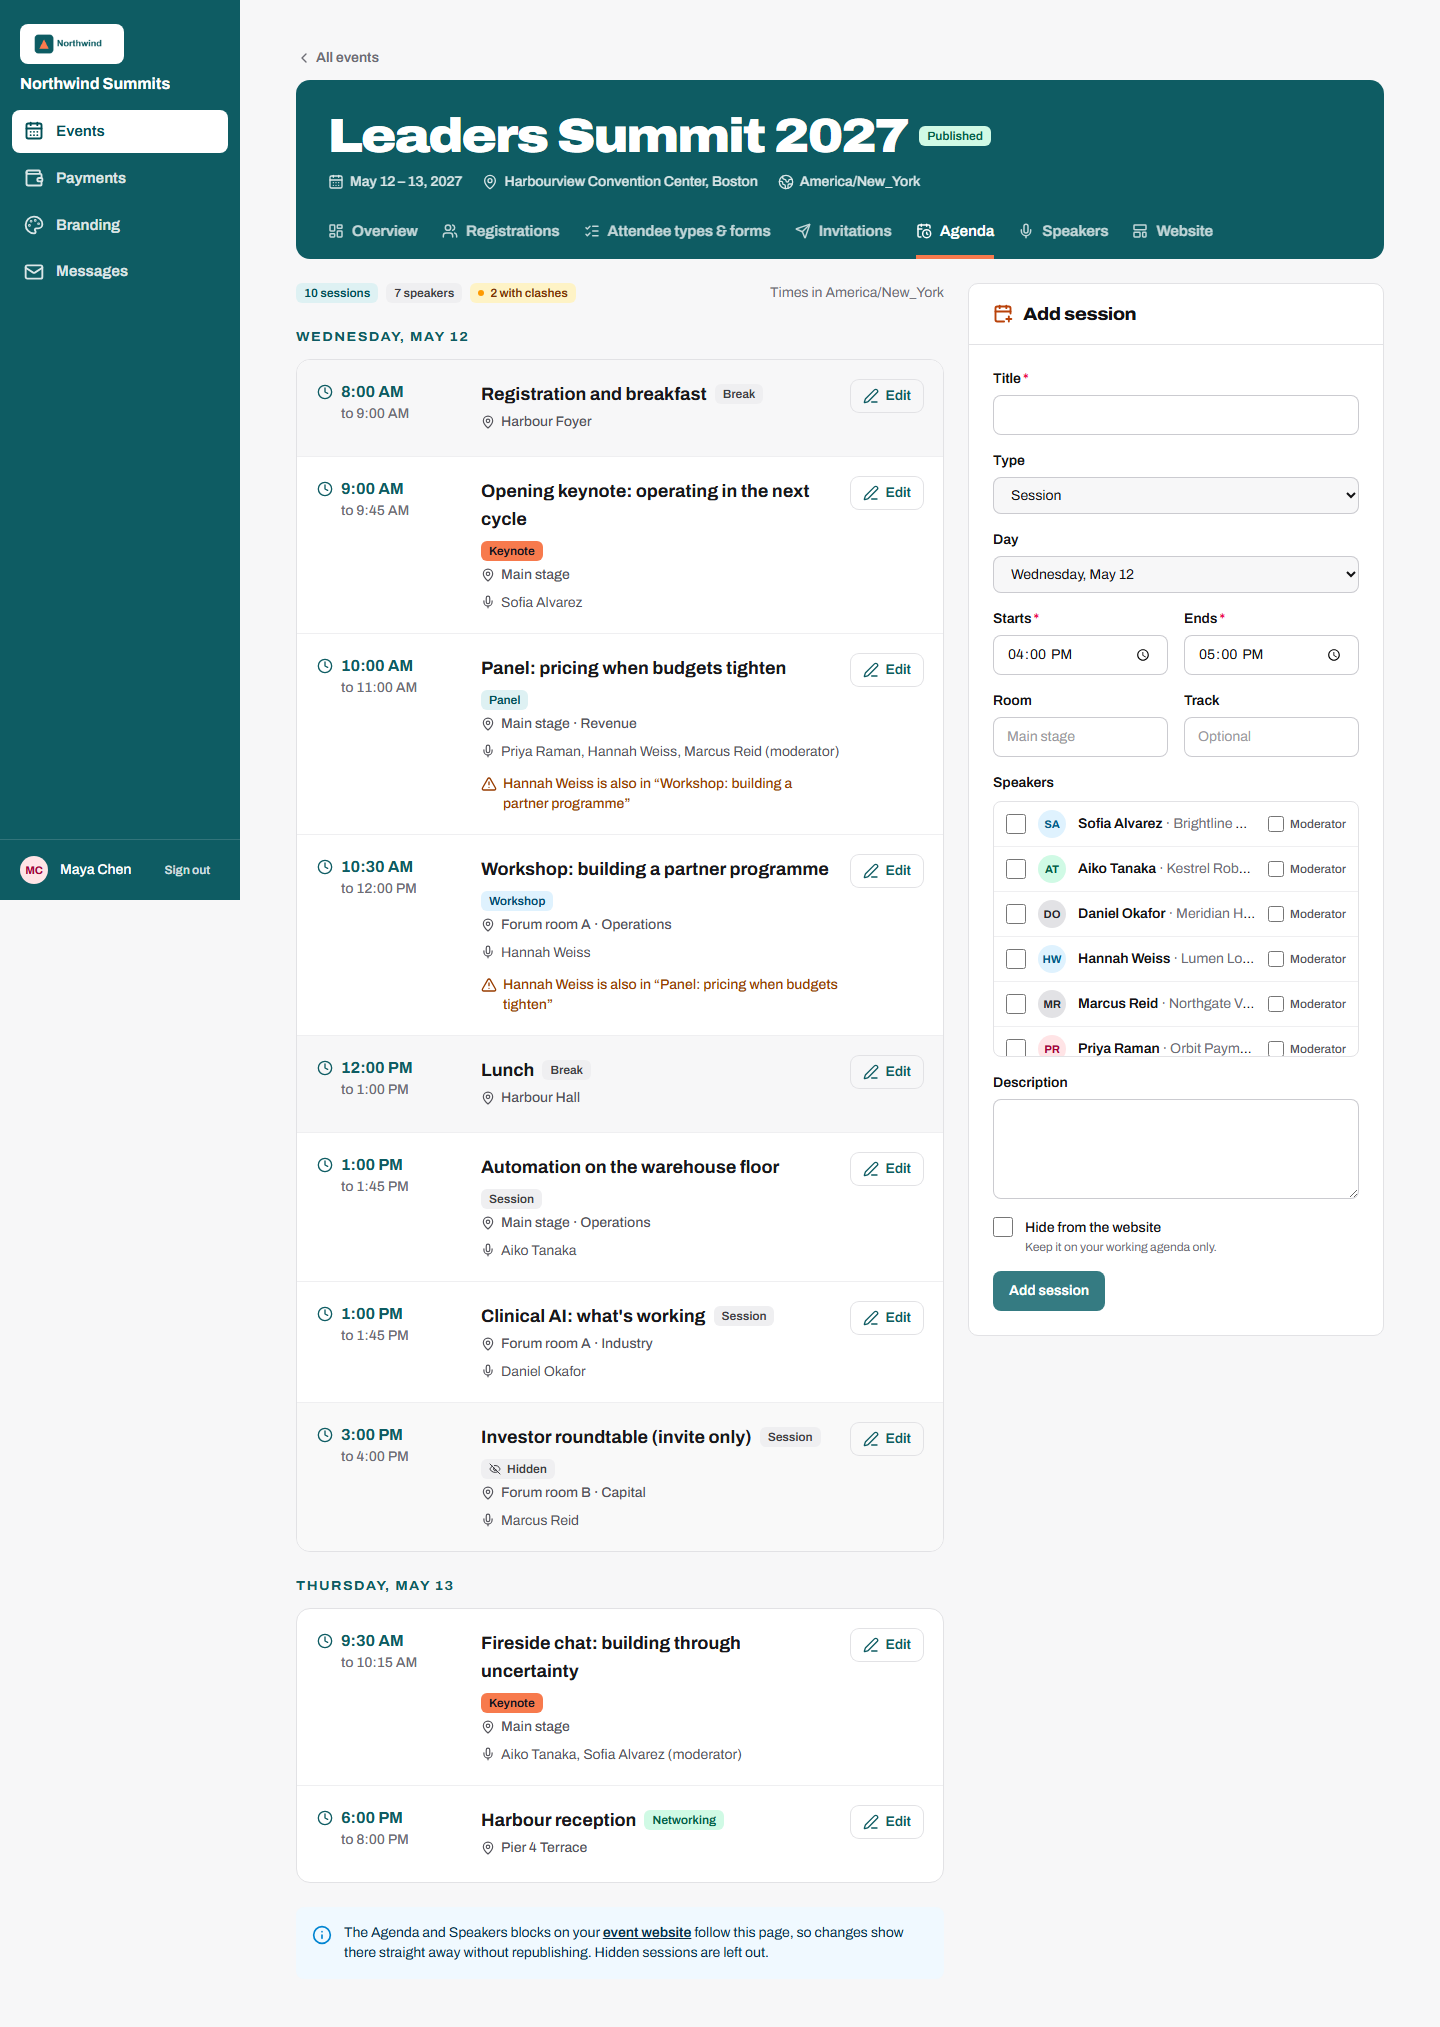Click the Events calendar icon in the sidebar

coord(34,131)
